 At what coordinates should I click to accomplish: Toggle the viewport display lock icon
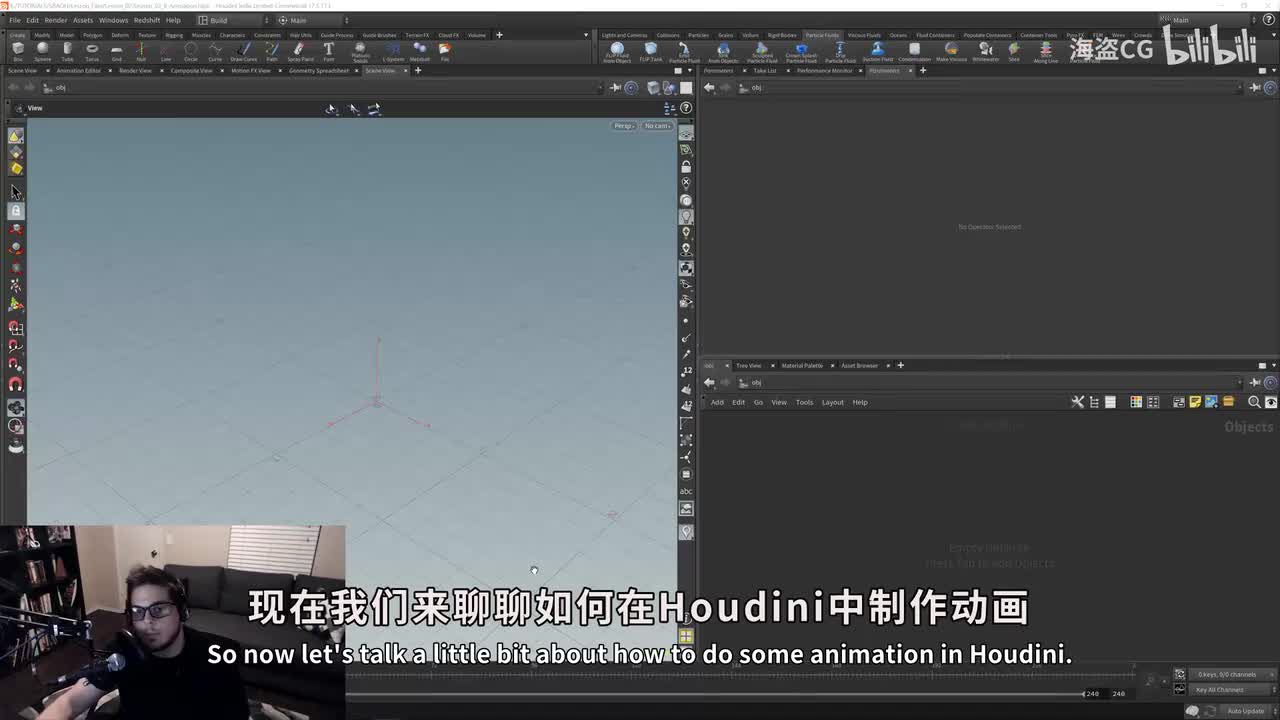coord(686,166)
